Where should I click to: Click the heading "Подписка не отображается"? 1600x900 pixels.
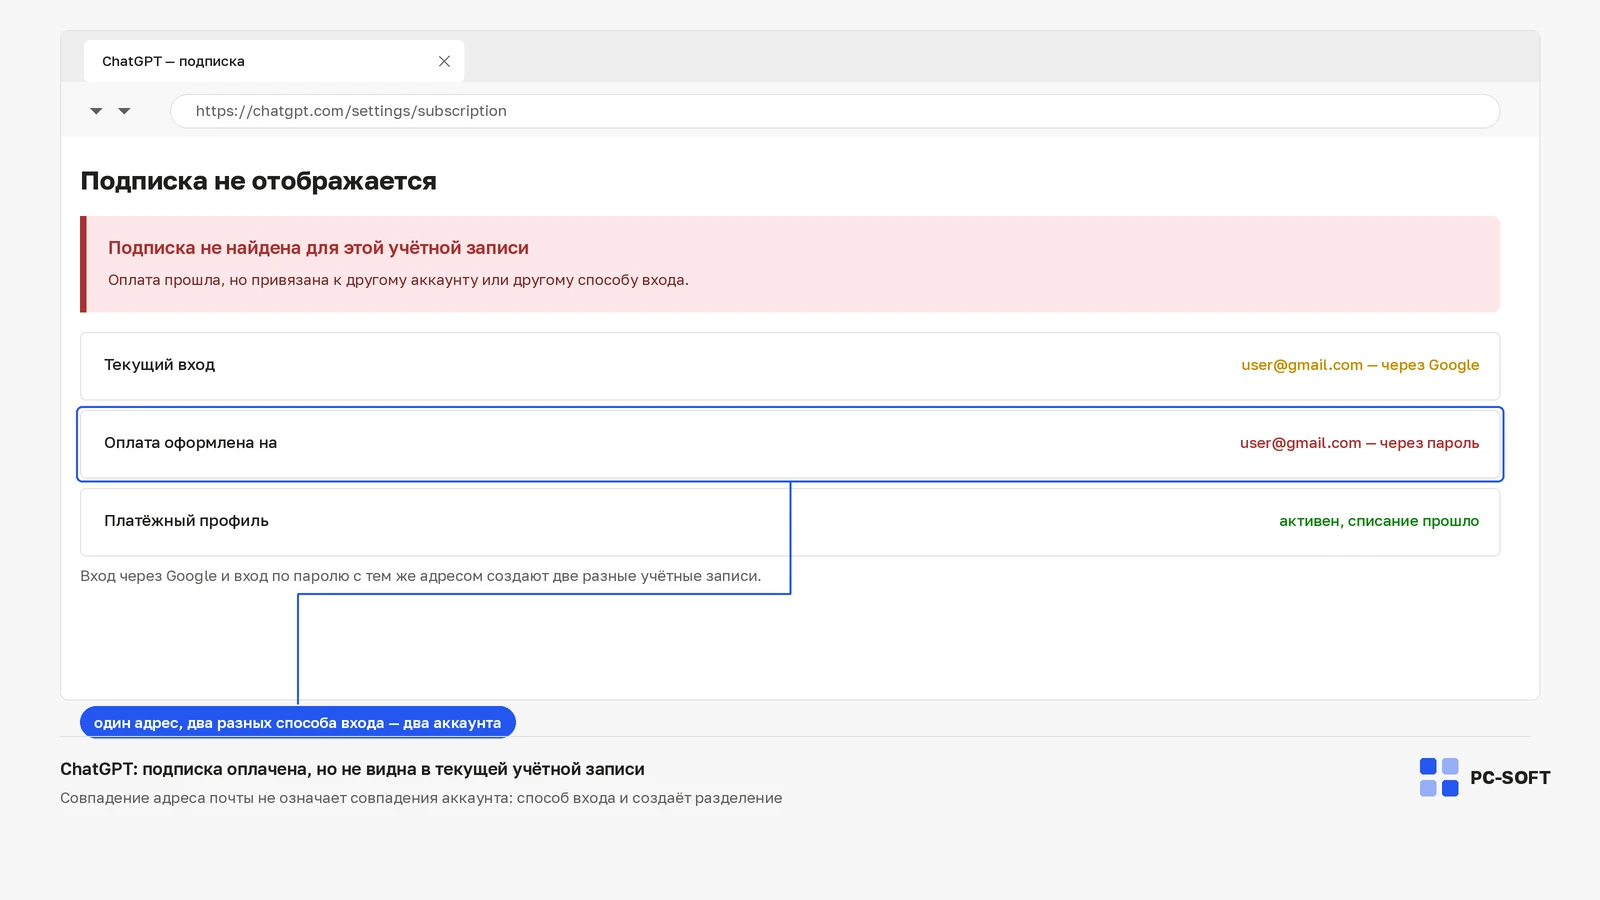pyautogui.click(x=258, y=181)
